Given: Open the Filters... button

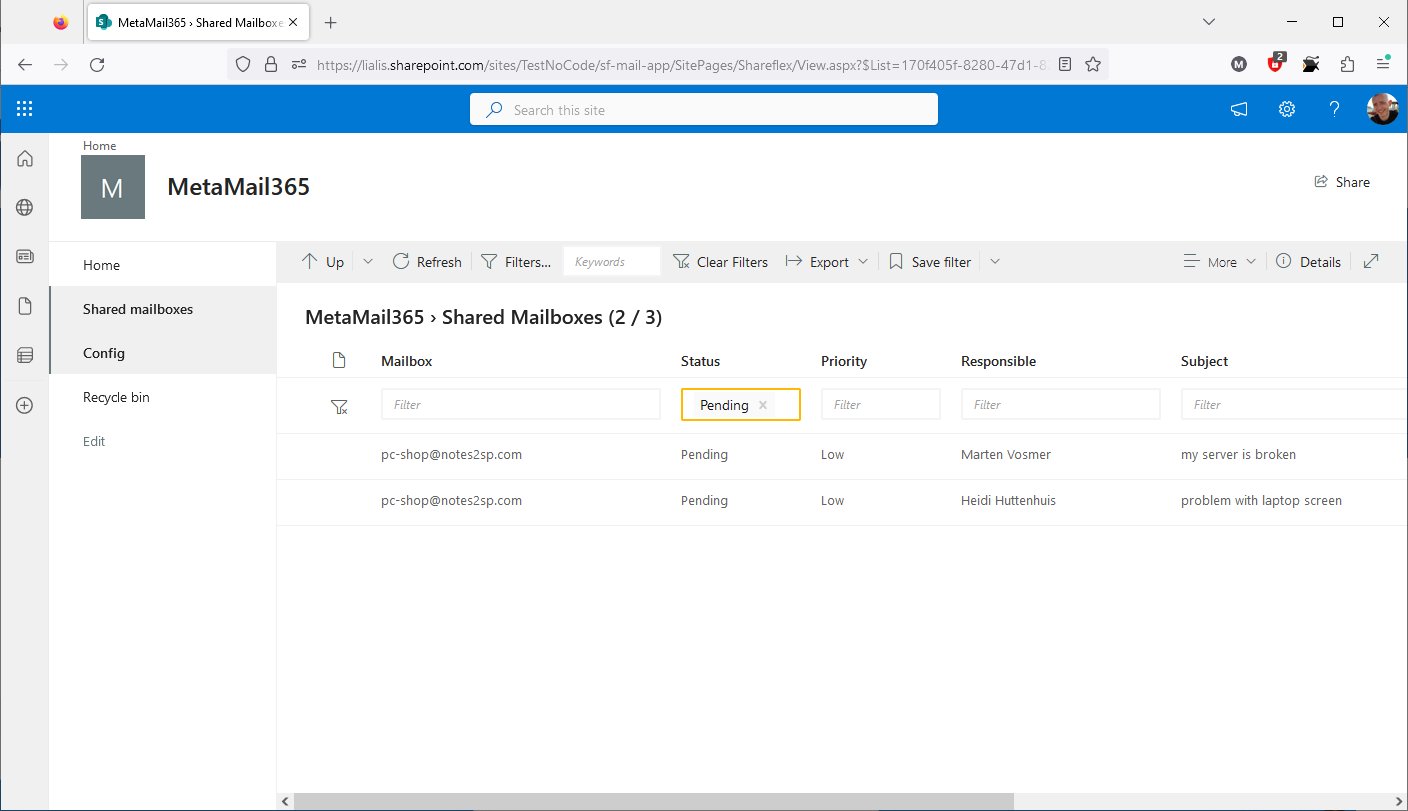Looking at the screenshot, I should pos(516,262).
